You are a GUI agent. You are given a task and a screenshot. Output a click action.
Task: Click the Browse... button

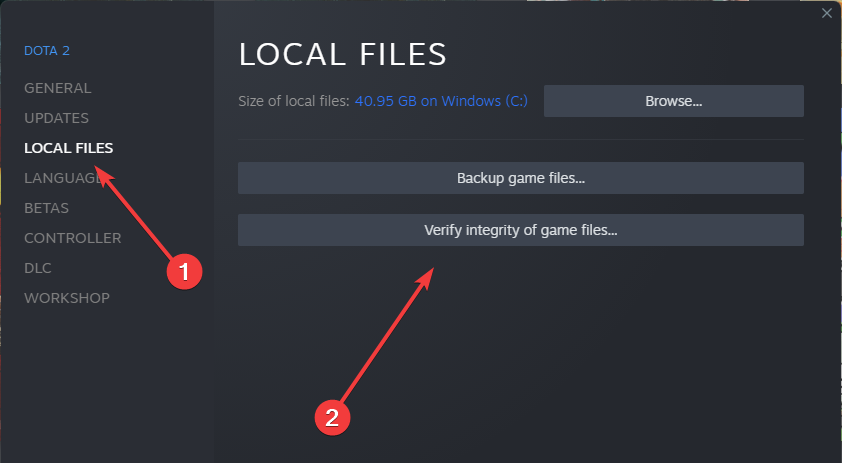tap(673, 101)
